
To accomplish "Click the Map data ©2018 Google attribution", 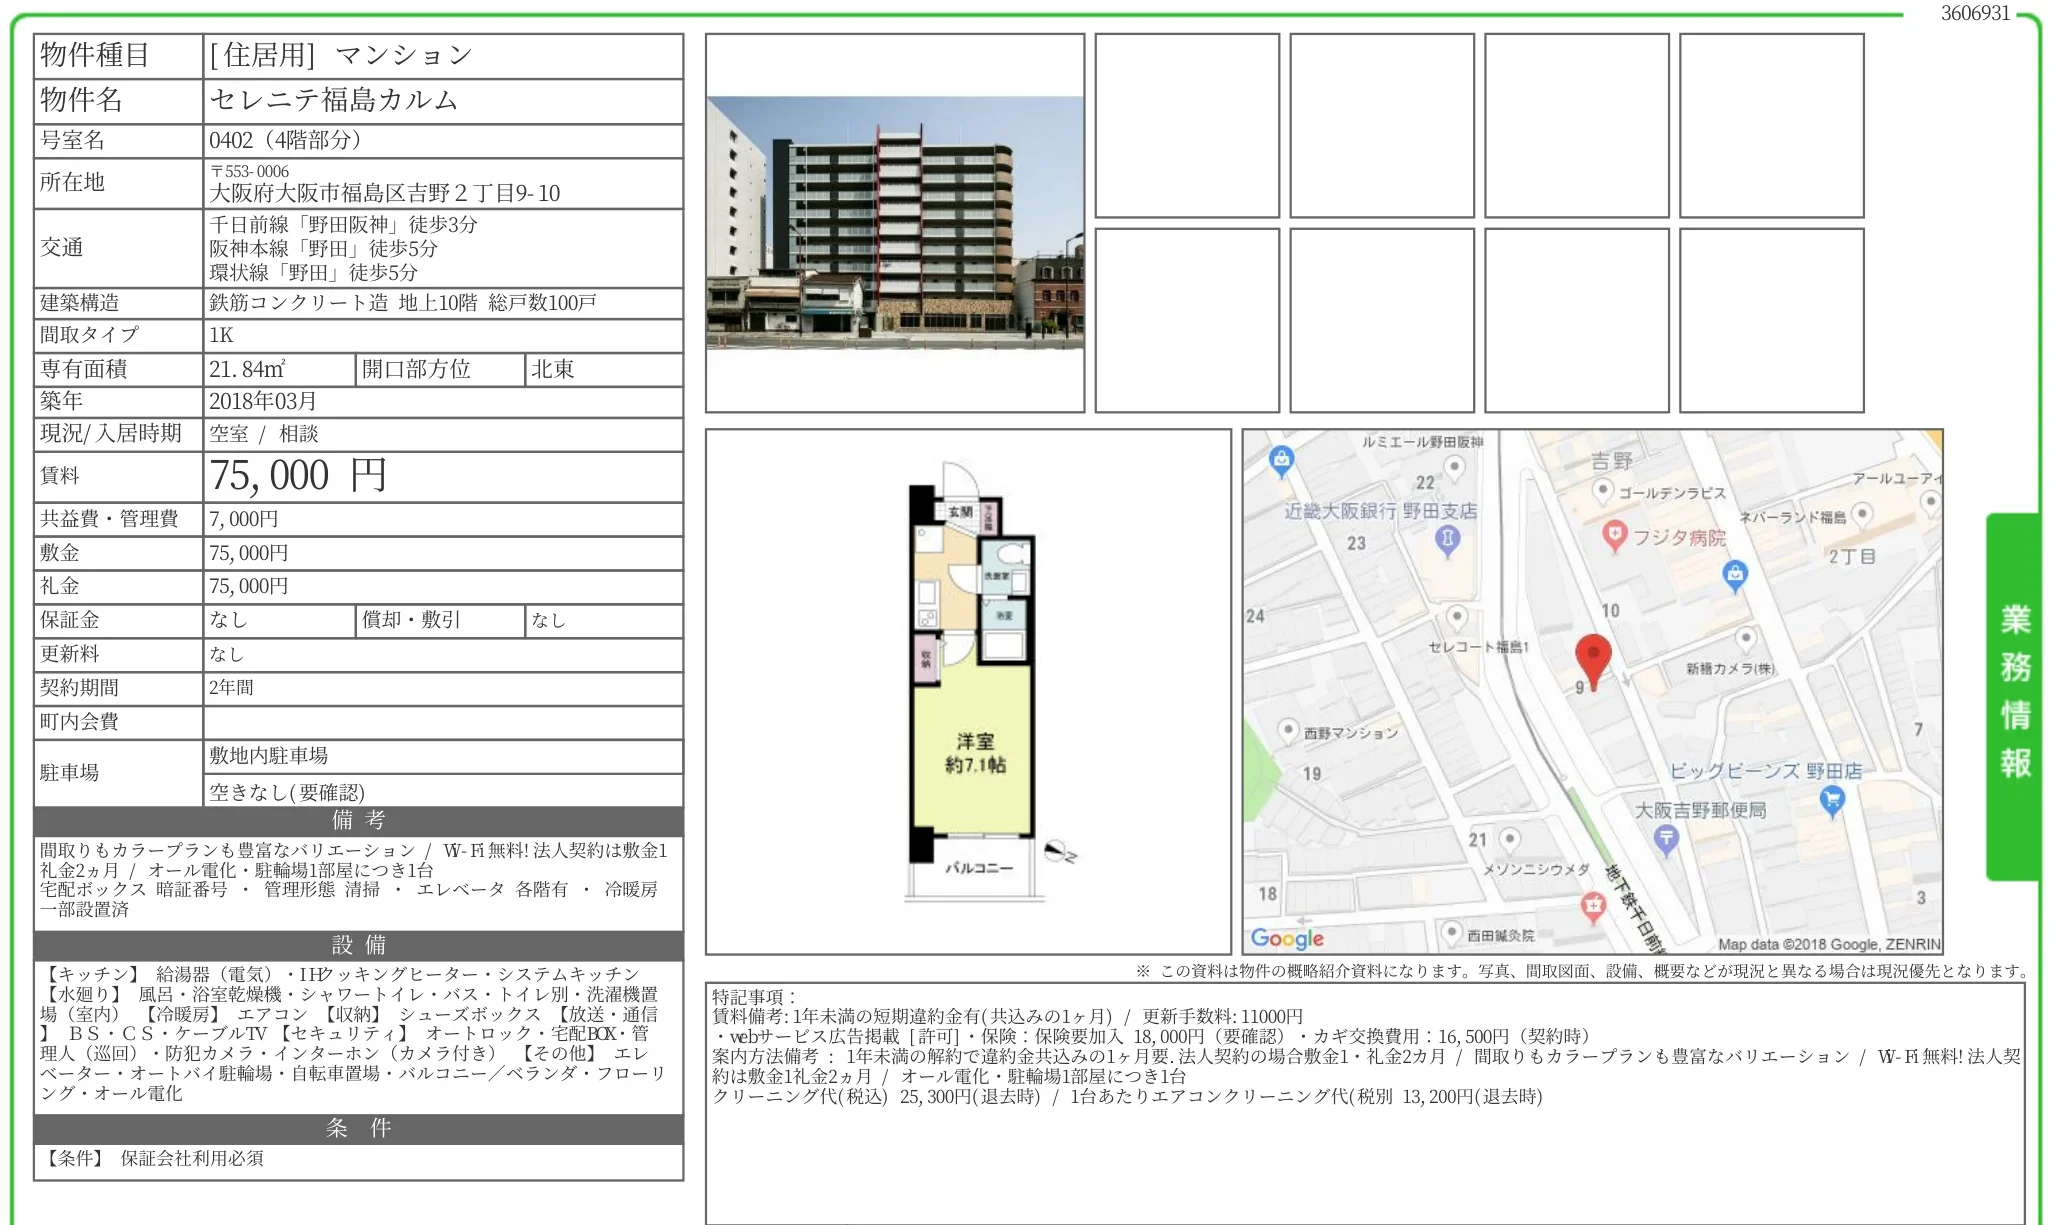I will [1828, 944].
